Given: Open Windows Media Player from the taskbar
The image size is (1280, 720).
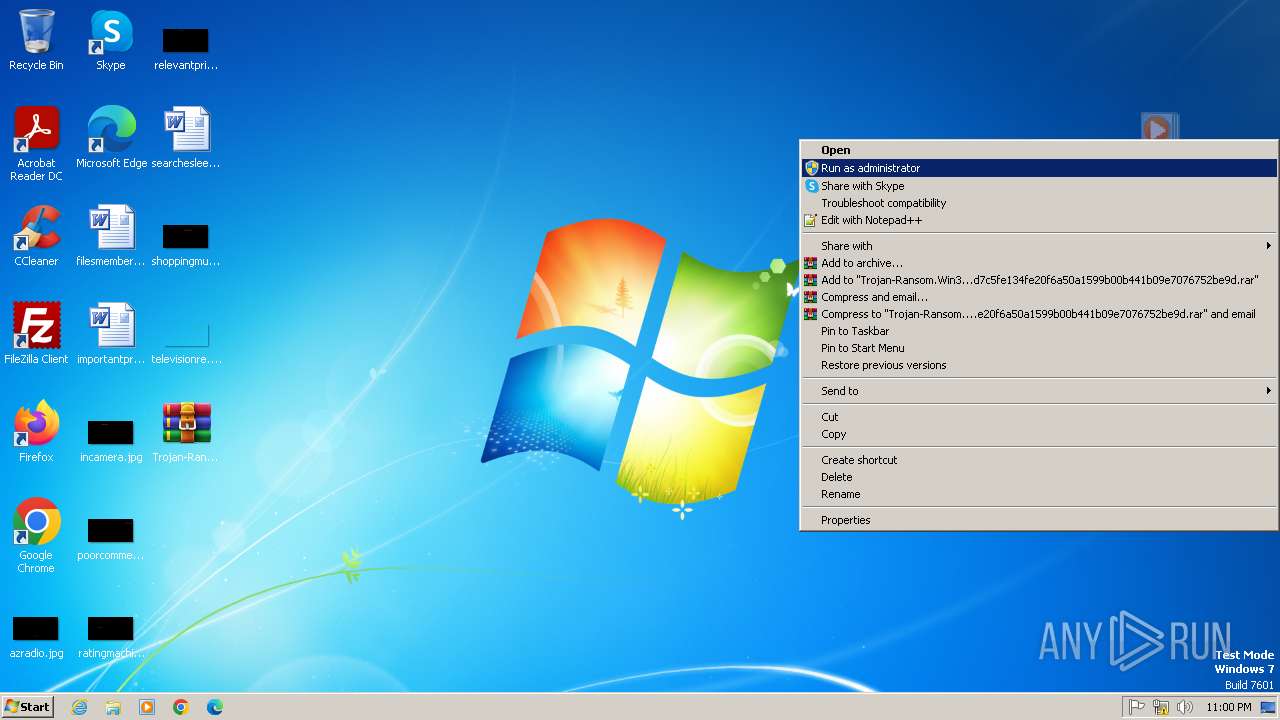Looking at the screenshot, I should [147, 707].
